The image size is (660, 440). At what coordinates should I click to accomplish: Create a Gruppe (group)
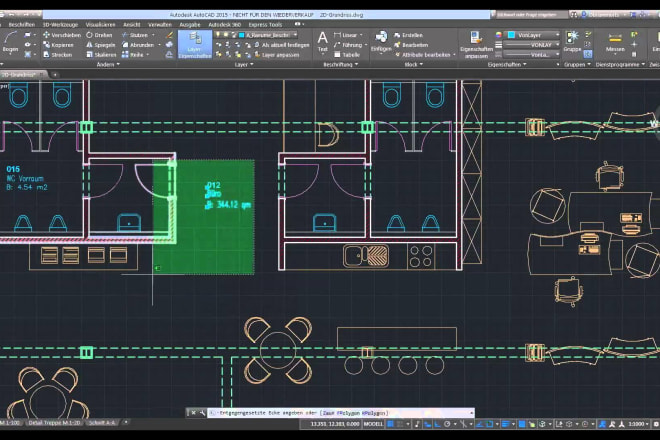point(572,41)
